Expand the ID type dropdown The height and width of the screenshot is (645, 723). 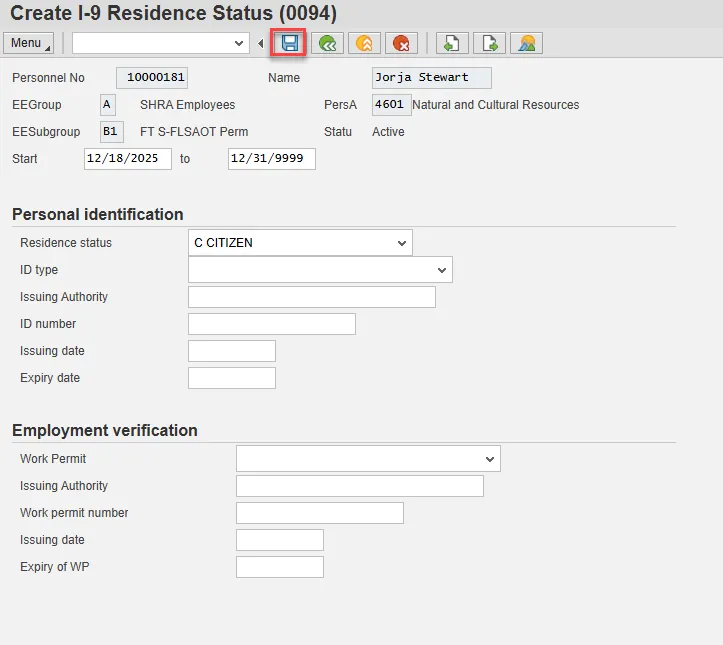[x=441, y=270]
